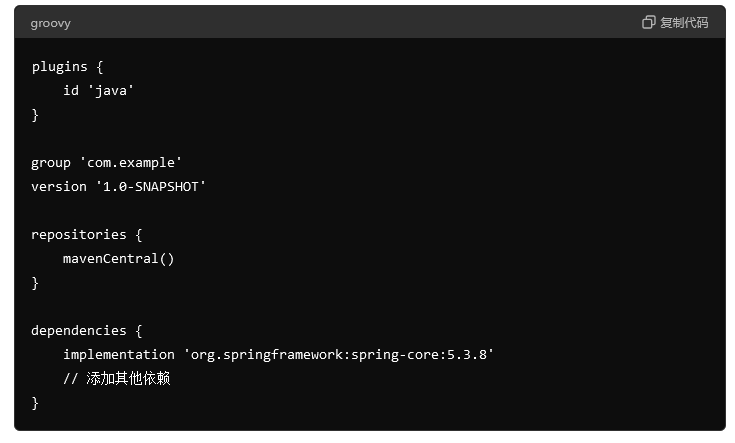
Task: Click the word 'version' in code
Action: (x=59, y=187)
